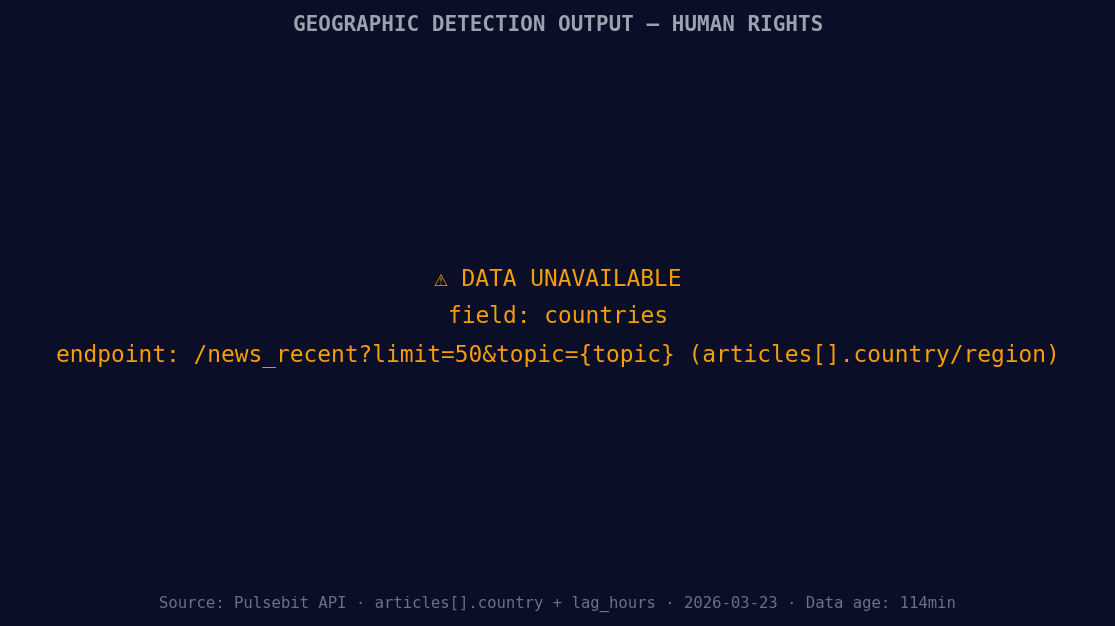This screenshot has height=626, width=1115.
Task: Click the word DATA next to the warning icon
Action: (x=488, y=279)
